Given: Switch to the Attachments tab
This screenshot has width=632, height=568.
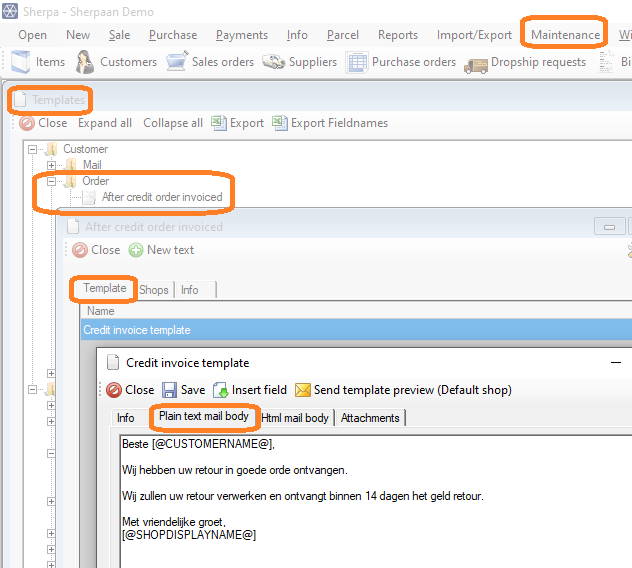Looking at the screenshot, I should click(x=370, y=418).
